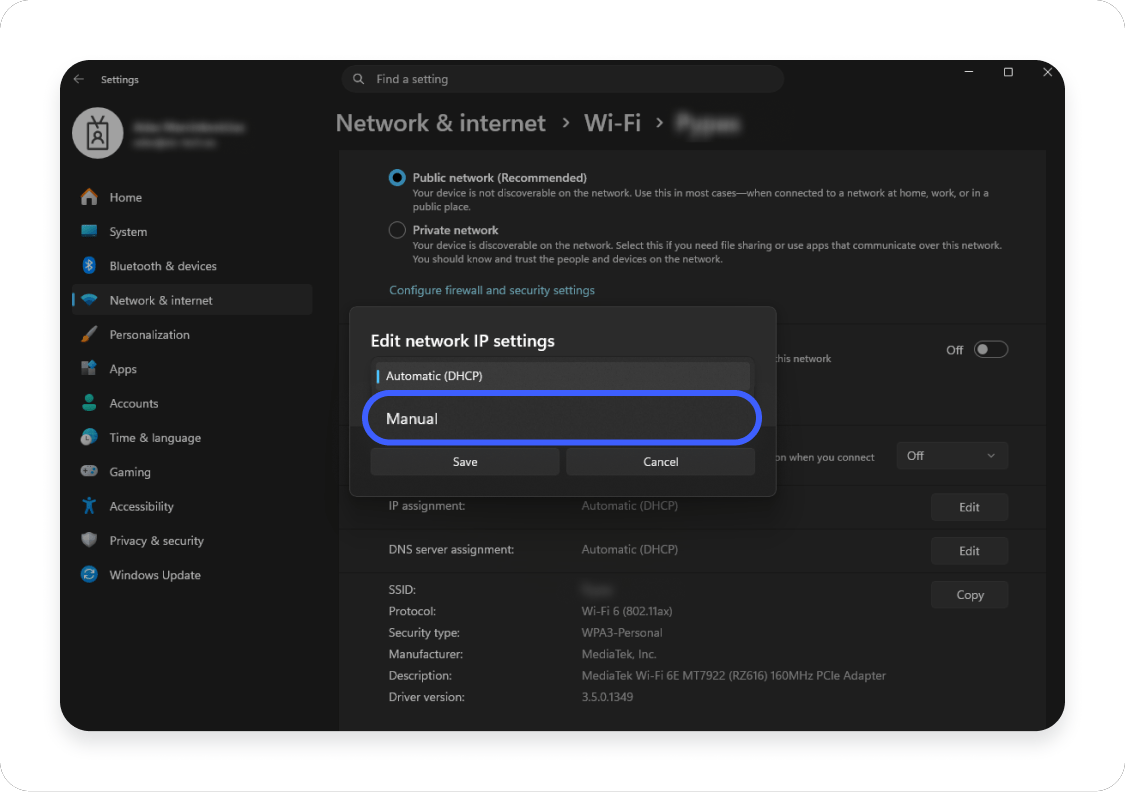Open Apps settings page
This screenshot has width=1125, height=792.
coord(192,368)
